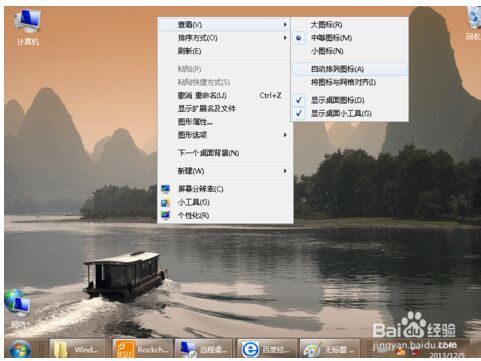Select 小图标(N) view option
Viewport: 481px width, 361px height.
coord(349,51)
